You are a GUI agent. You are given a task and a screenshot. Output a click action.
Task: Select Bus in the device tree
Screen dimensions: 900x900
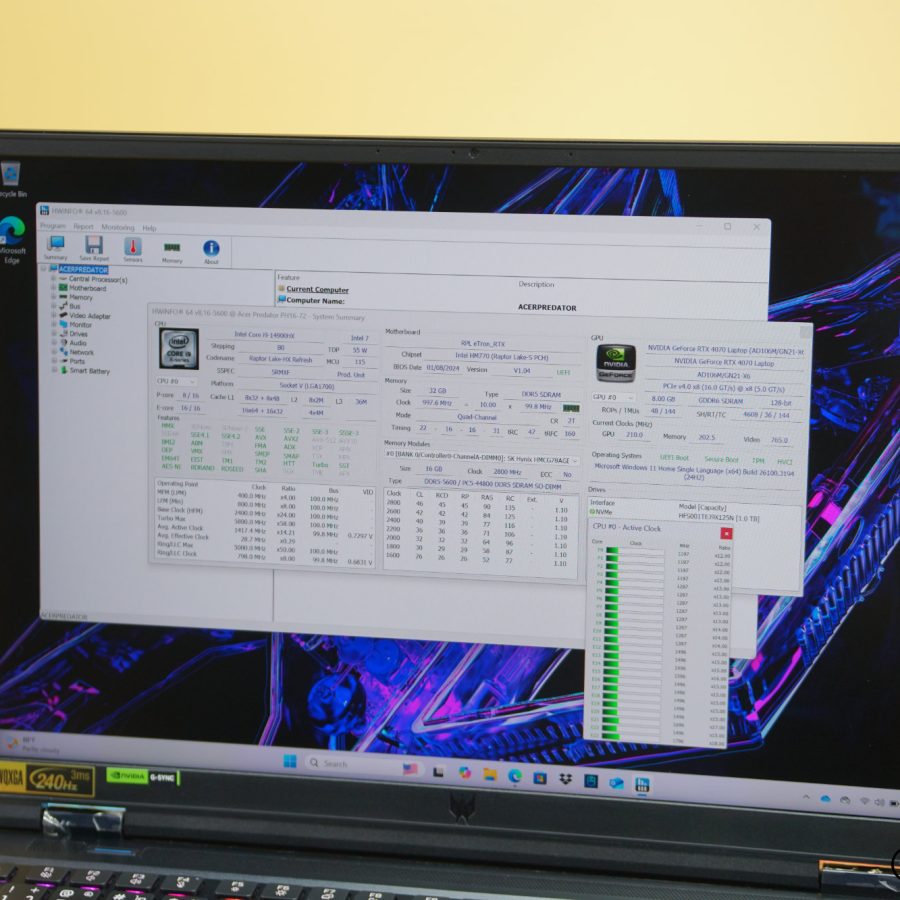pyautogui.click(x=75, y=307)
